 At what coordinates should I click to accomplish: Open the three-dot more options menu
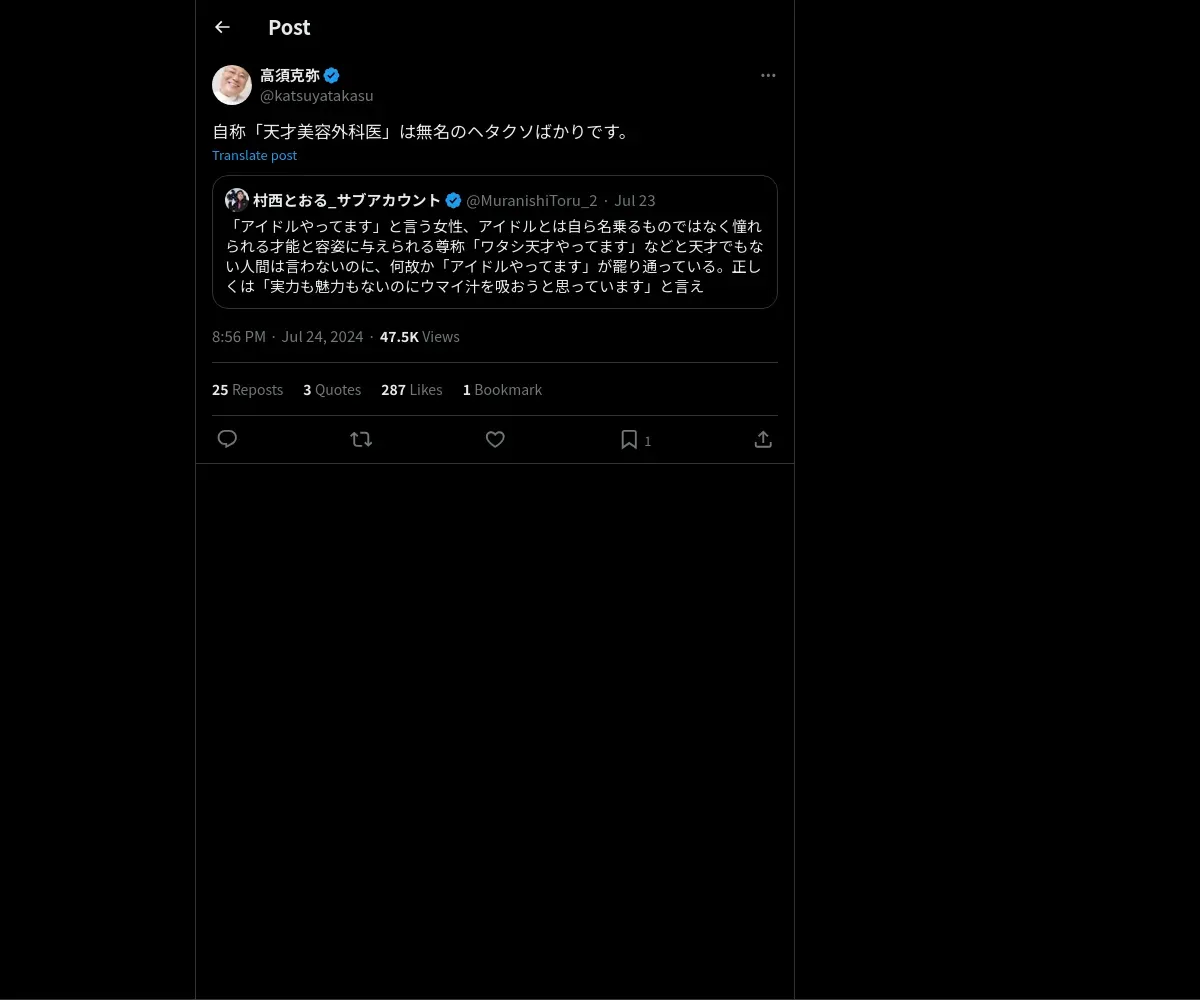(768, 75)
